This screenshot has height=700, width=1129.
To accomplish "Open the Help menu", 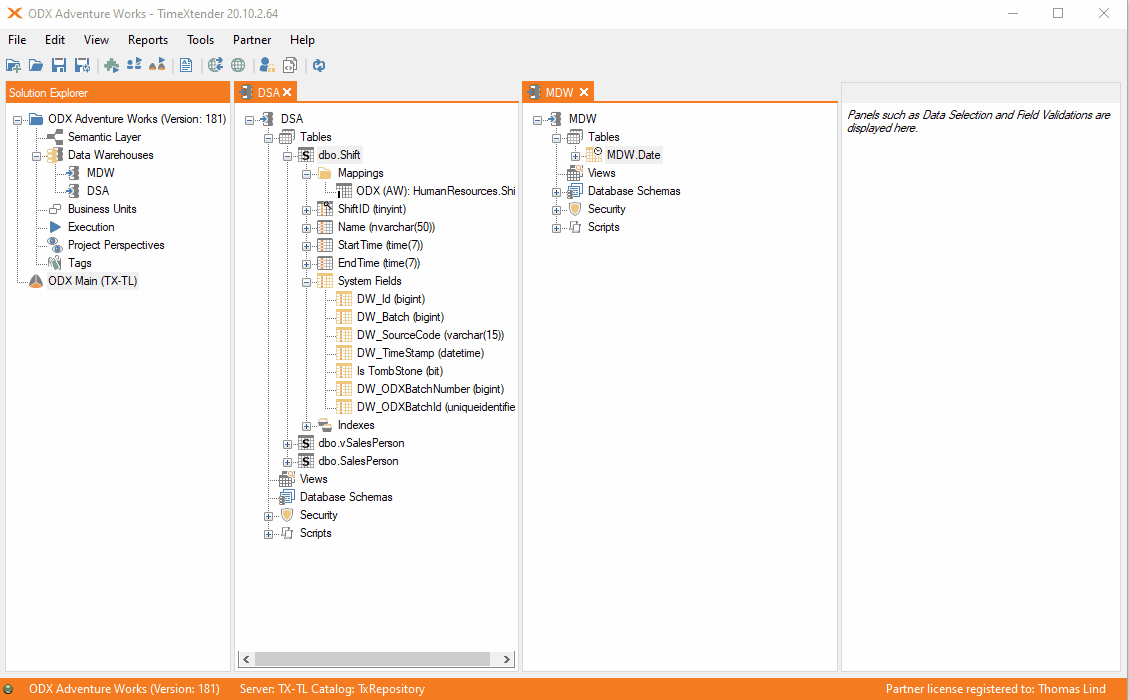I will pyautogui.click(x=302, y=40).
